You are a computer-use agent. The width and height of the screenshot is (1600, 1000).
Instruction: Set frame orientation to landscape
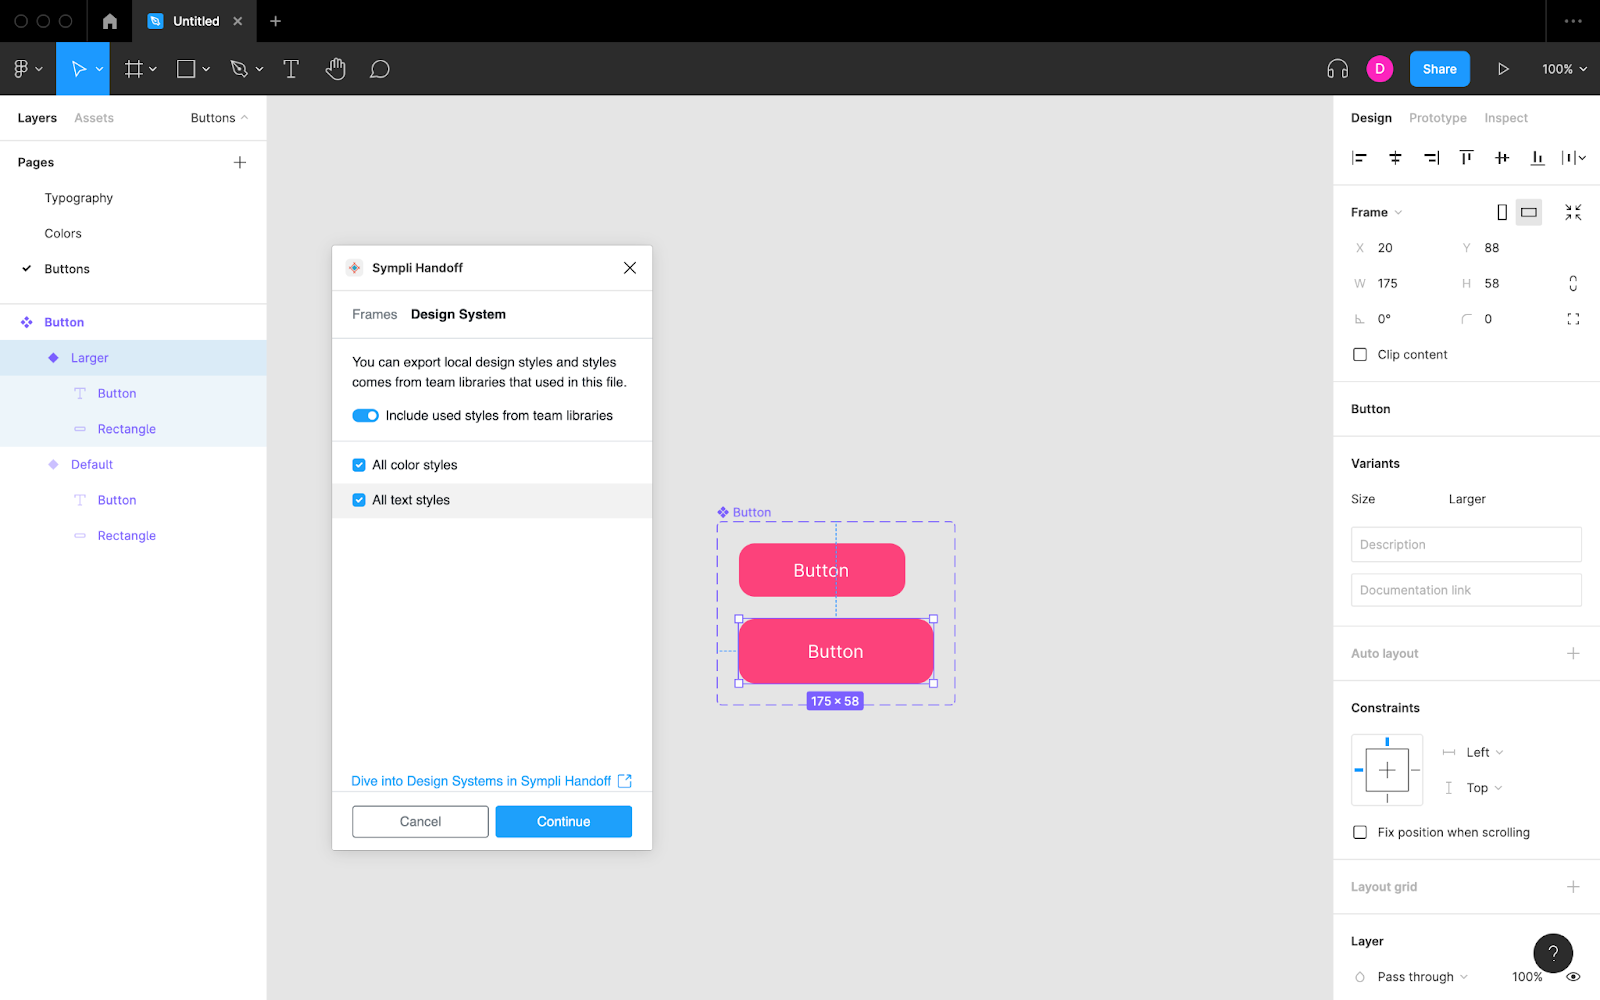[1529, 212]
